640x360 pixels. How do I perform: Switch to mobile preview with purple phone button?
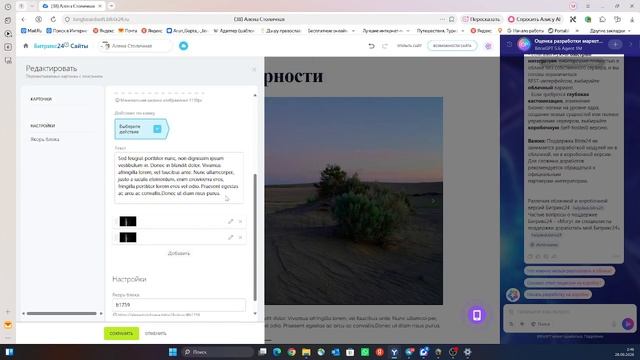pyautogui.click(x=477, y=315)
